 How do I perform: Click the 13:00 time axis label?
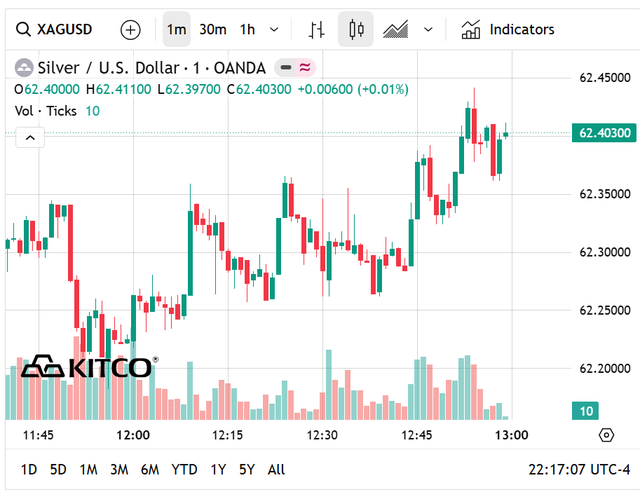[512, 435]
